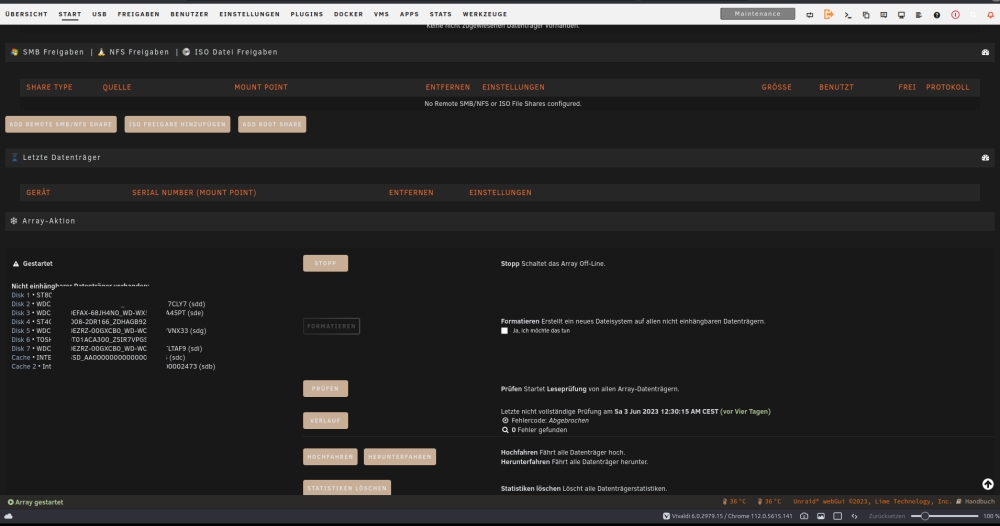Click the back-to-top arrow icon

tap(987, 485)
